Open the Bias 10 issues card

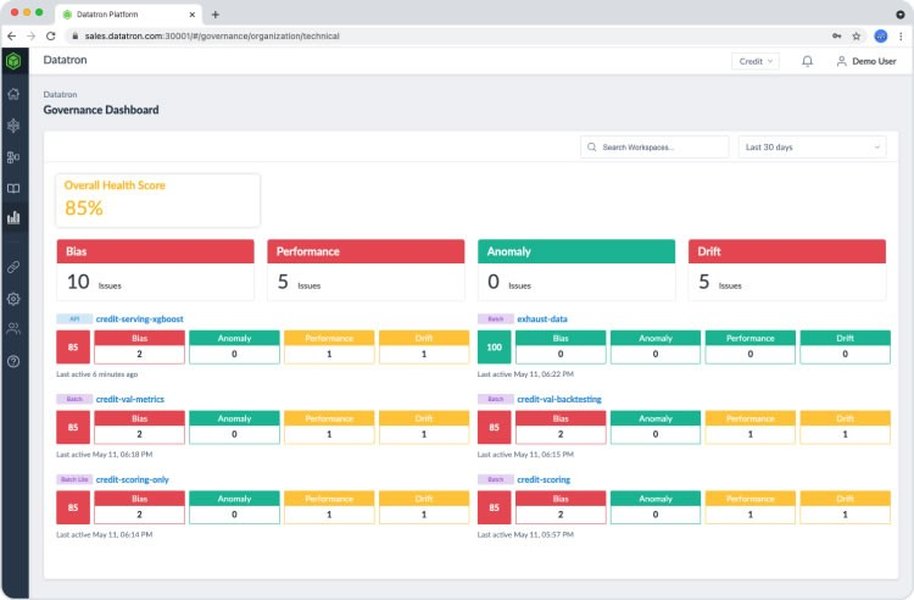(x=155, y=270)
